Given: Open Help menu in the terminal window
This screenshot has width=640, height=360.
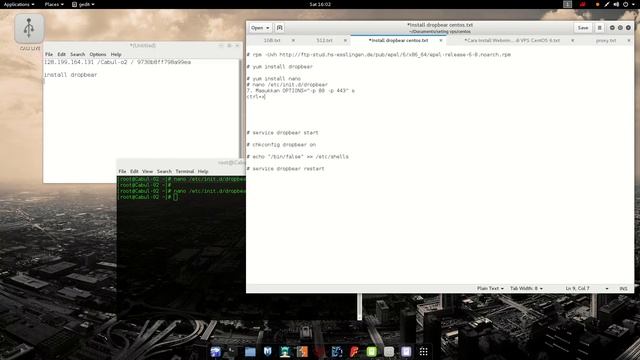Looking at the screenshot, I should coord(203,171).
